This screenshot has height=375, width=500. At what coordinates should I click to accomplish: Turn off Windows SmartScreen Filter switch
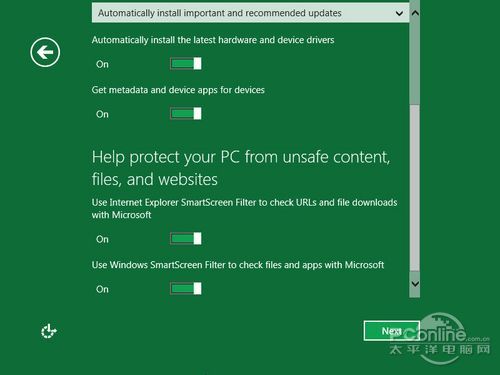click(x=186, y=288)
